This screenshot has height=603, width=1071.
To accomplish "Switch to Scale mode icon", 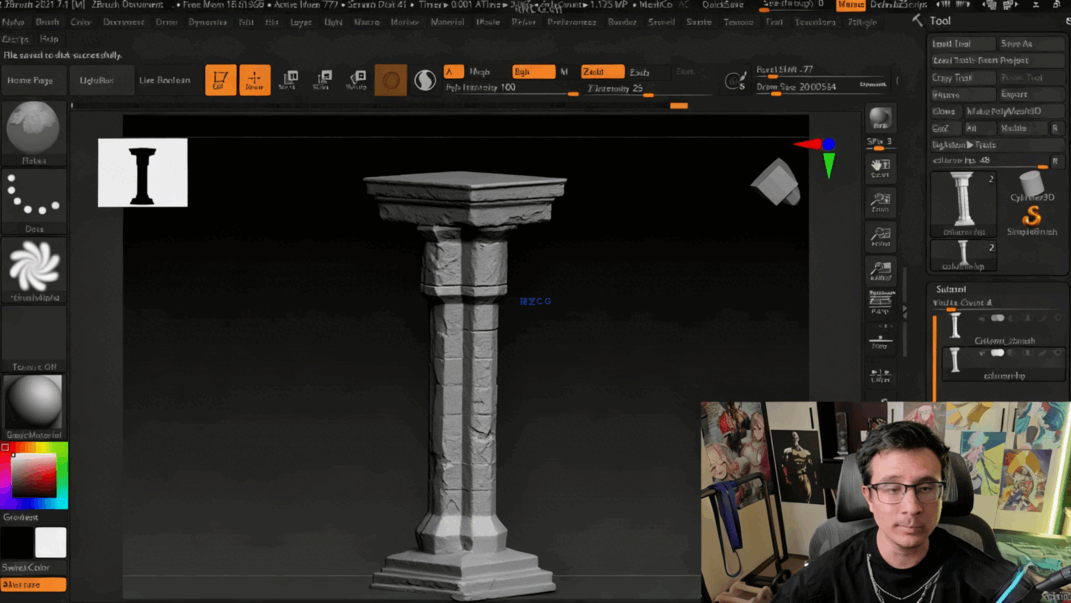I will click(323, 78).
